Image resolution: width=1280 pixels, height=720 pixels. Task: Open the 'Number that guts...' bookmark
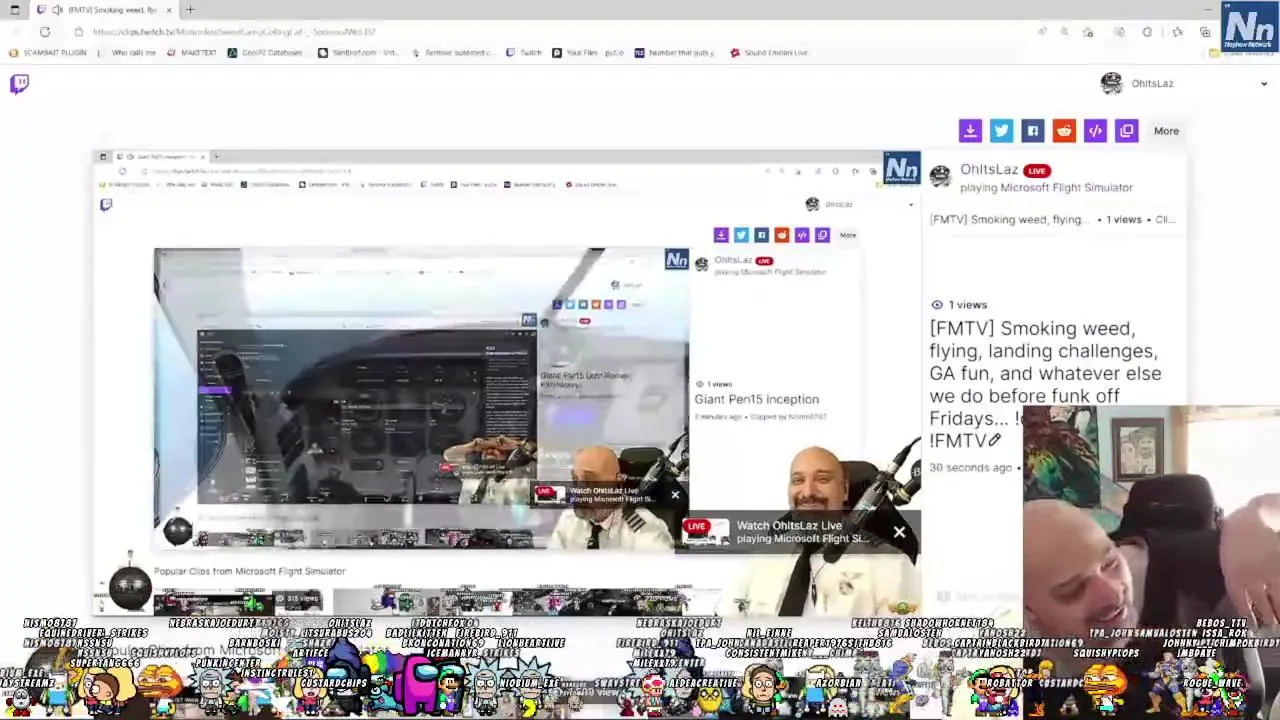(674, 53)
